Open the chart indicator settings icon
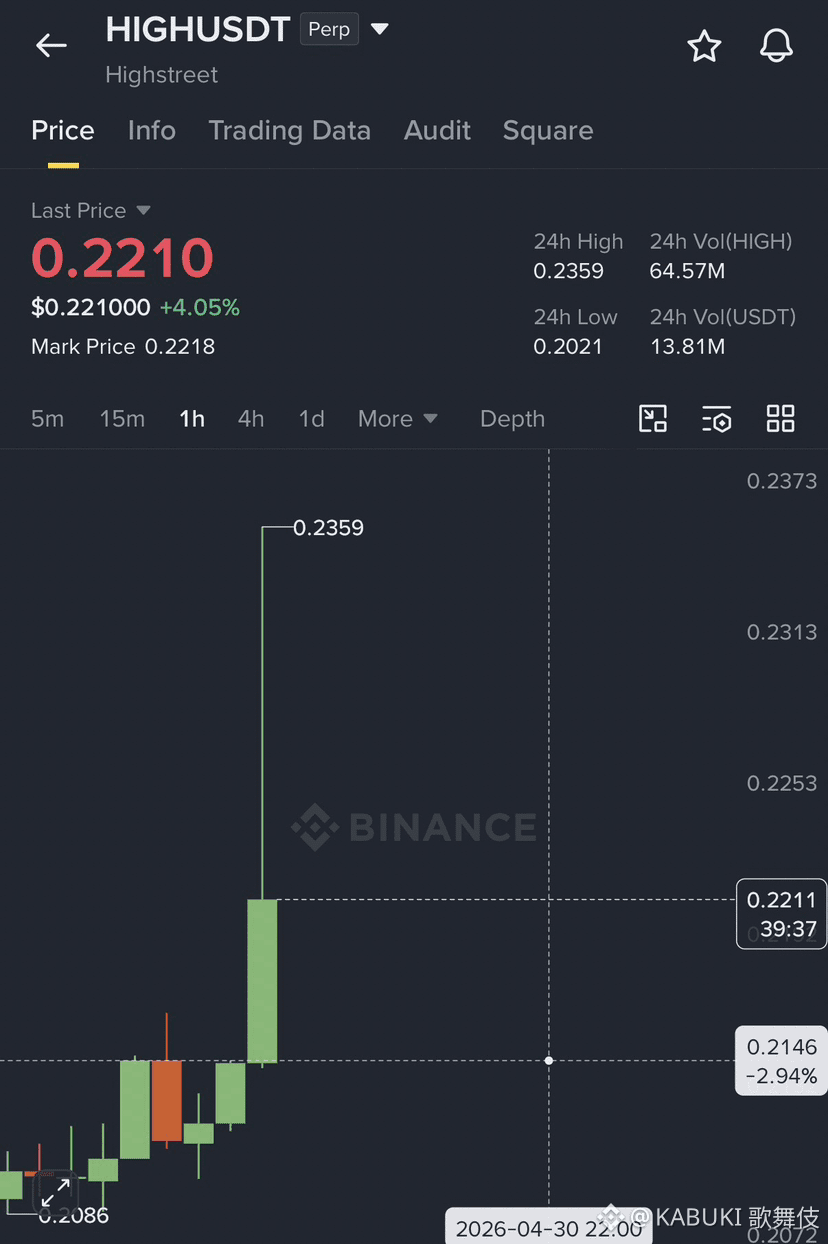 (x=717, y=419)
